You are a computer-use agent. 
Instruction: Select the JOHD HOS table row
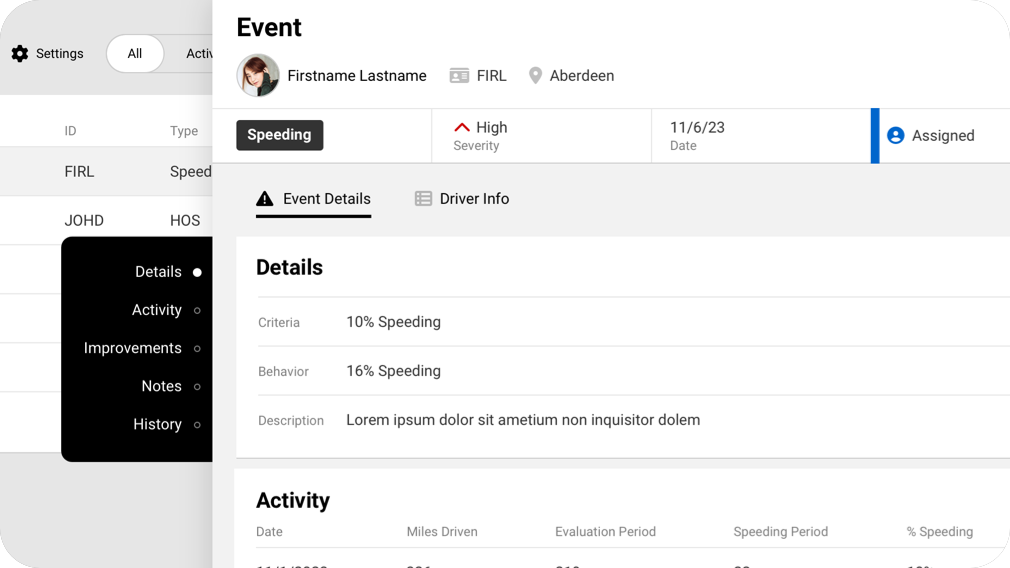tap(105, 220)
